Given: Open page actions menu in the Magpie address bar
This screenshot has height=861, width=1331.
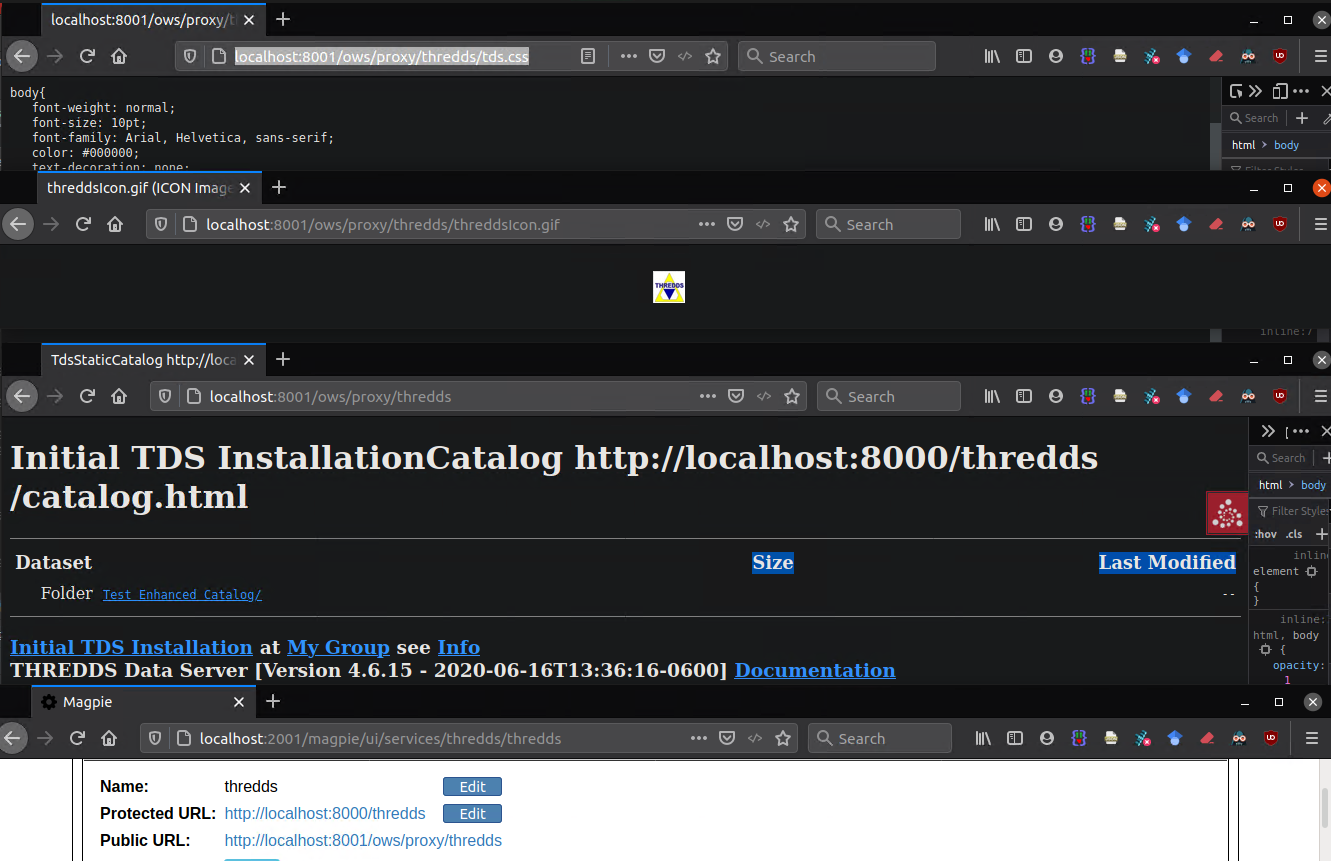Looking at the screenshot, I should pos(700,739).
